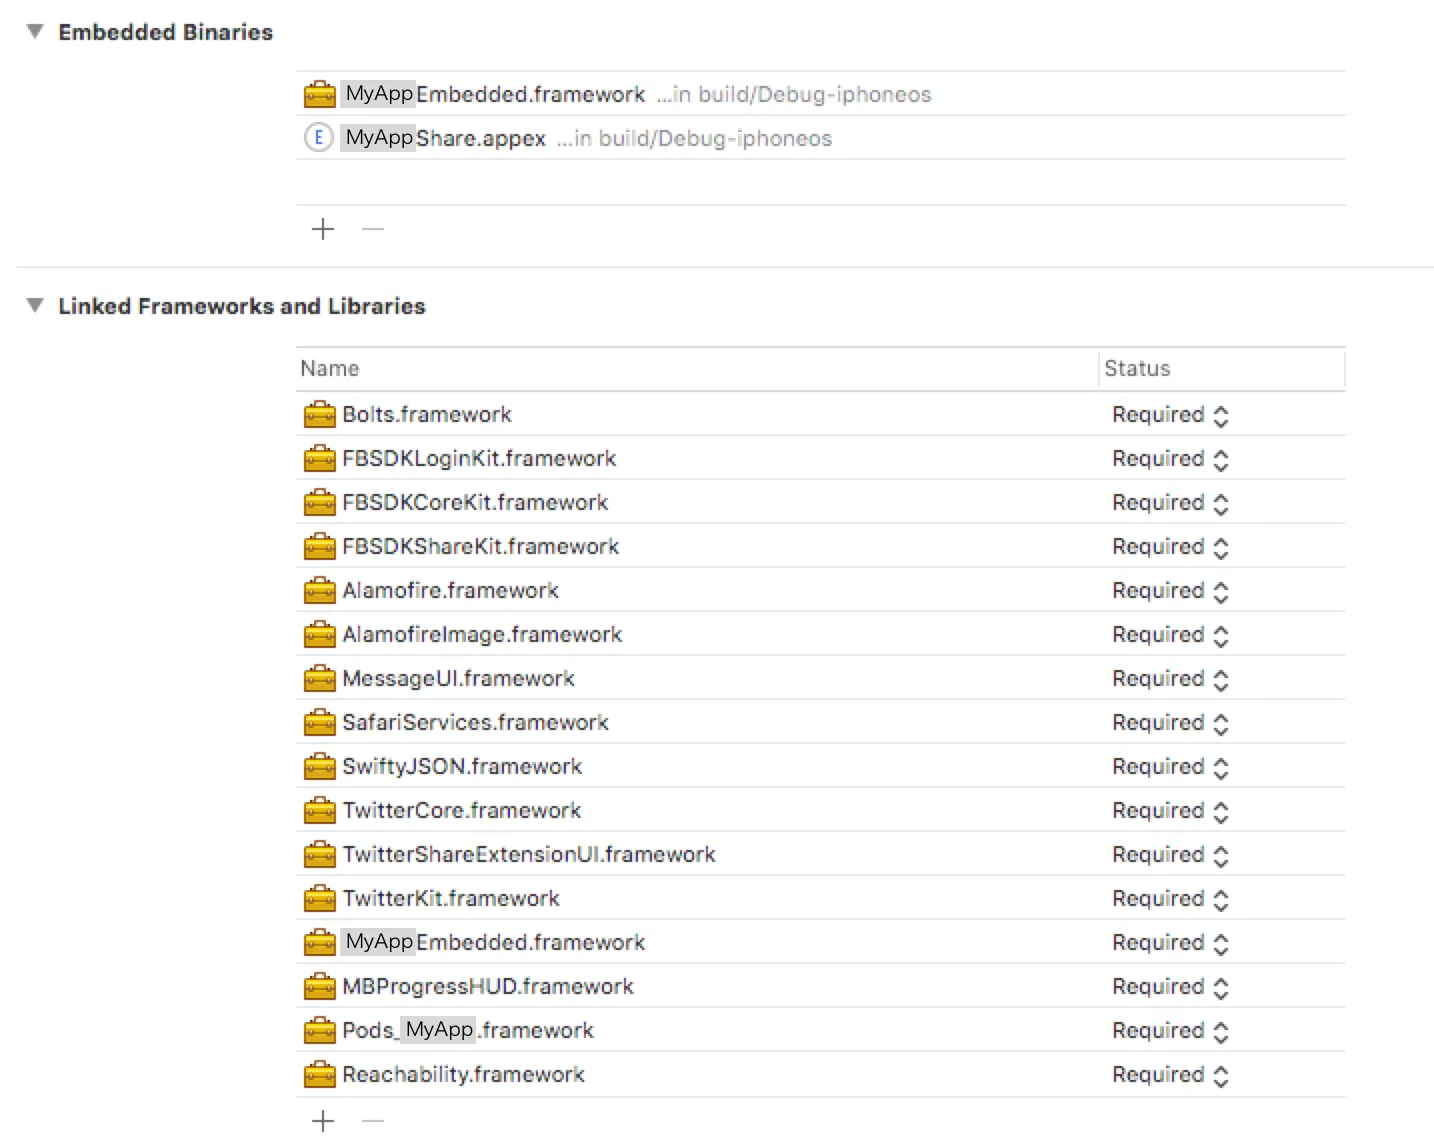Select the AlamofireImage.framework name text

[x=482, y=635]
